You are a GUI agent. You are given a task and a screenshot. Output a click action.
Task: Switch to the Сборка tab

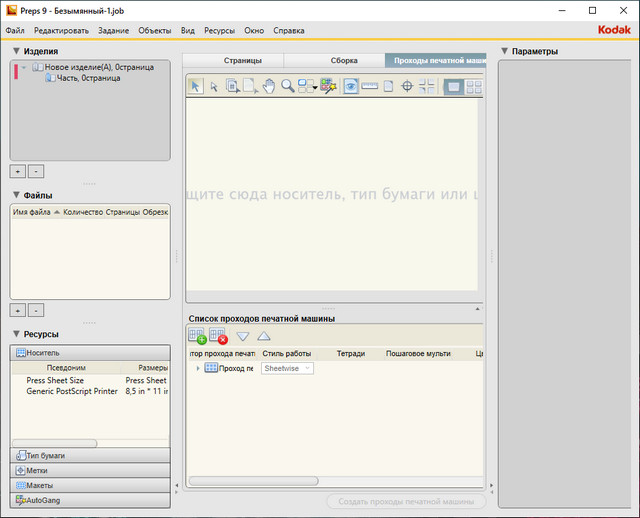coord(343,60)
